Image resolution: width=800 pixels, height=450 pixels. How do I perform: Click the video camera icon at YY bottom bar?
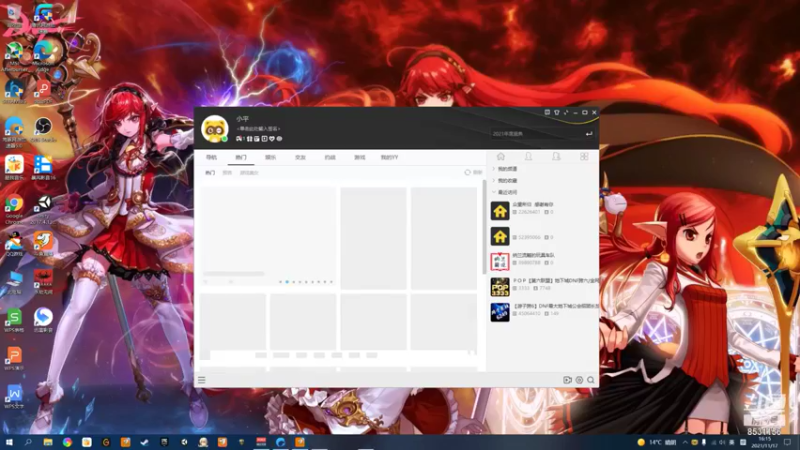[567, 380]
